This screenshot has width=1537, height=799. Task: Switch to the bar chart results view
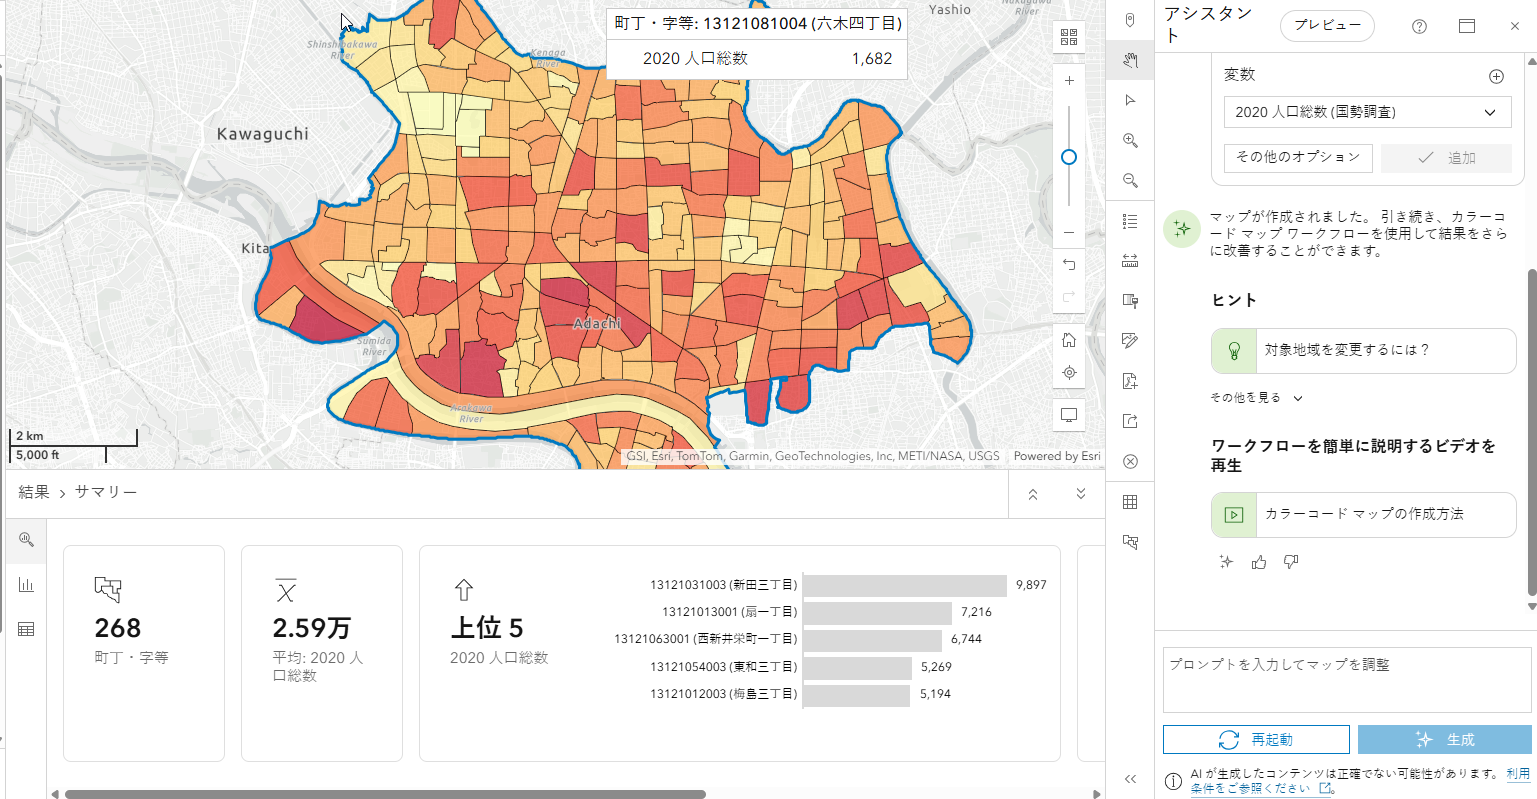(x=26, y=585)
